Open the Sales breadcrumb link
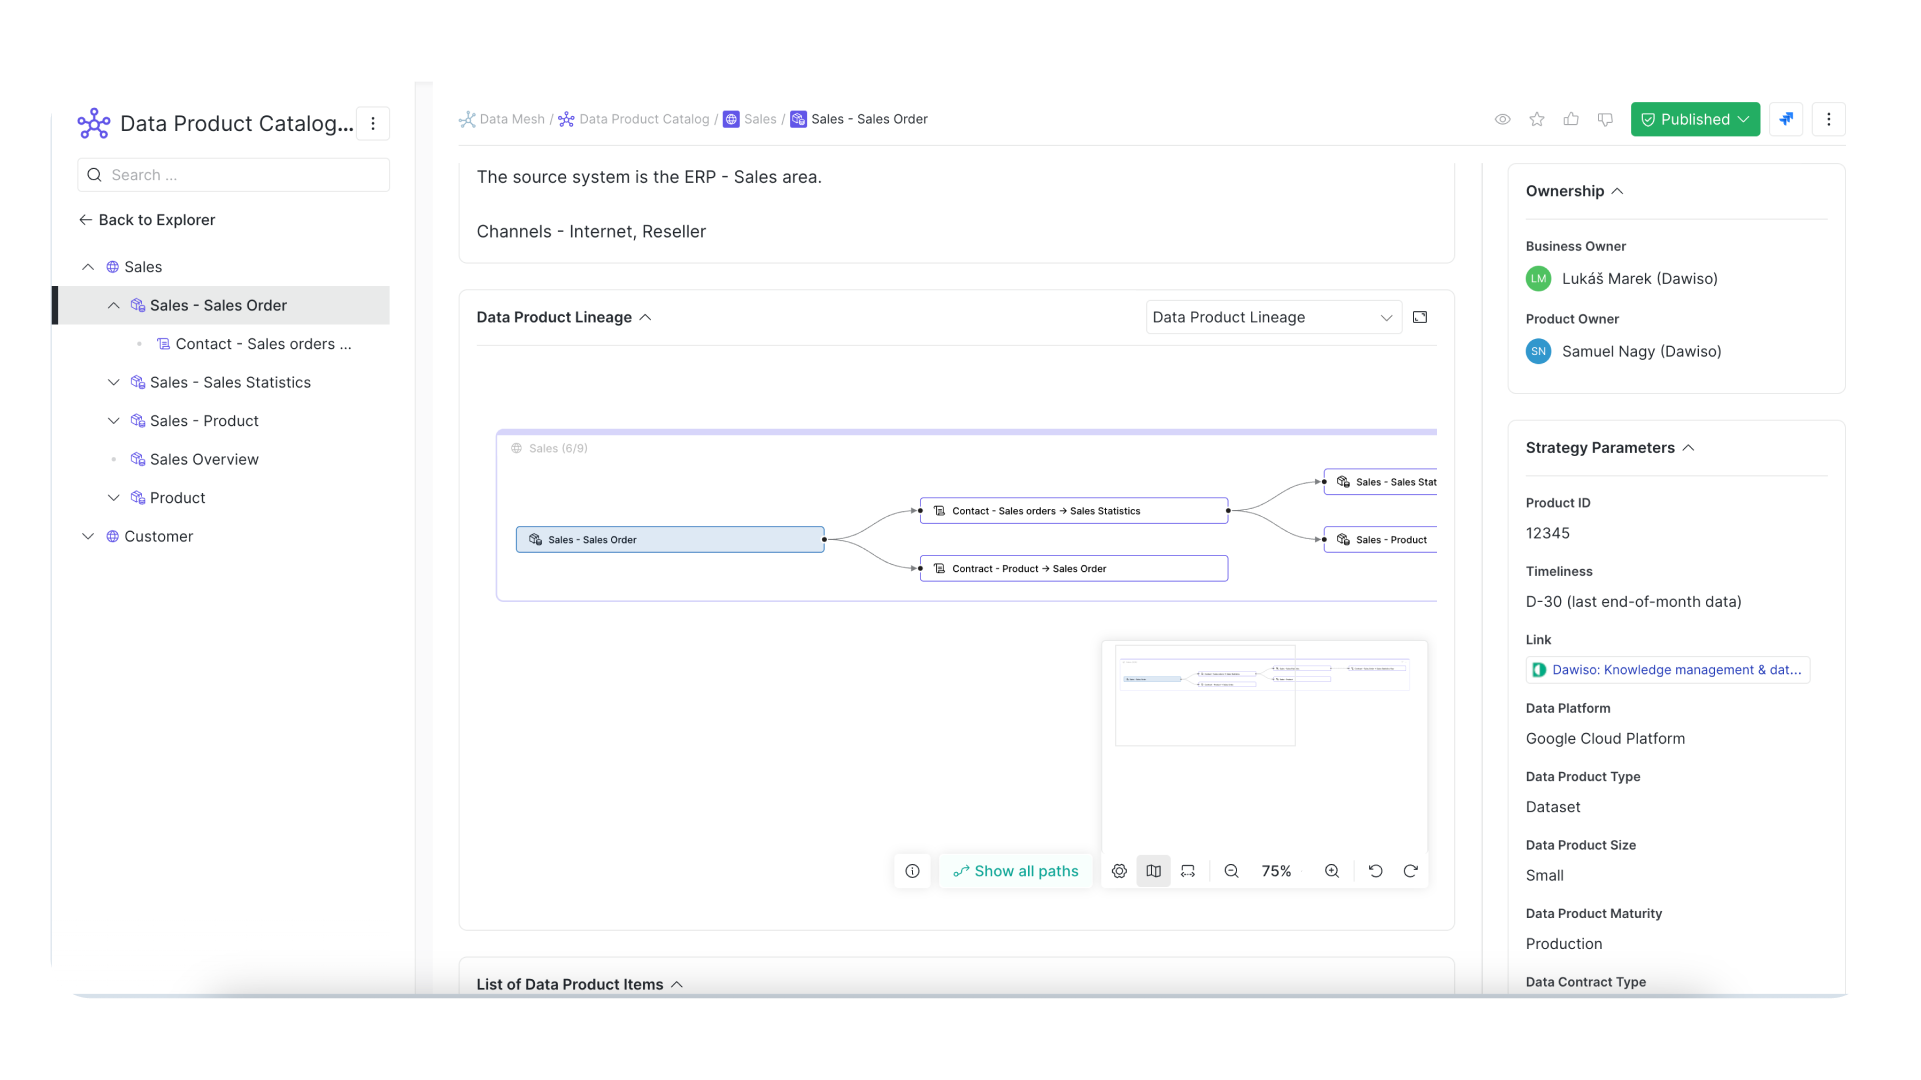 click(x=761, y=119)
